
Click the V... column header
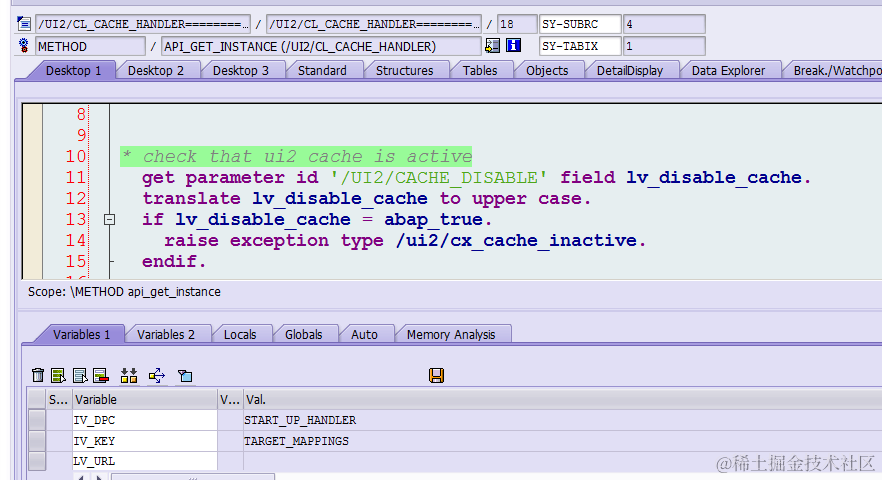(x=230, y=400)
